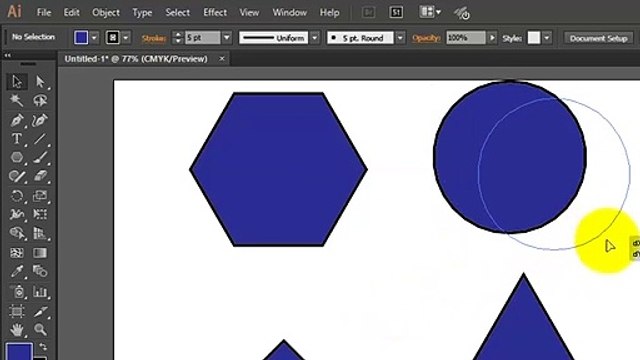
Task: Select the Scale tool
Action: (x=40, y=196)
